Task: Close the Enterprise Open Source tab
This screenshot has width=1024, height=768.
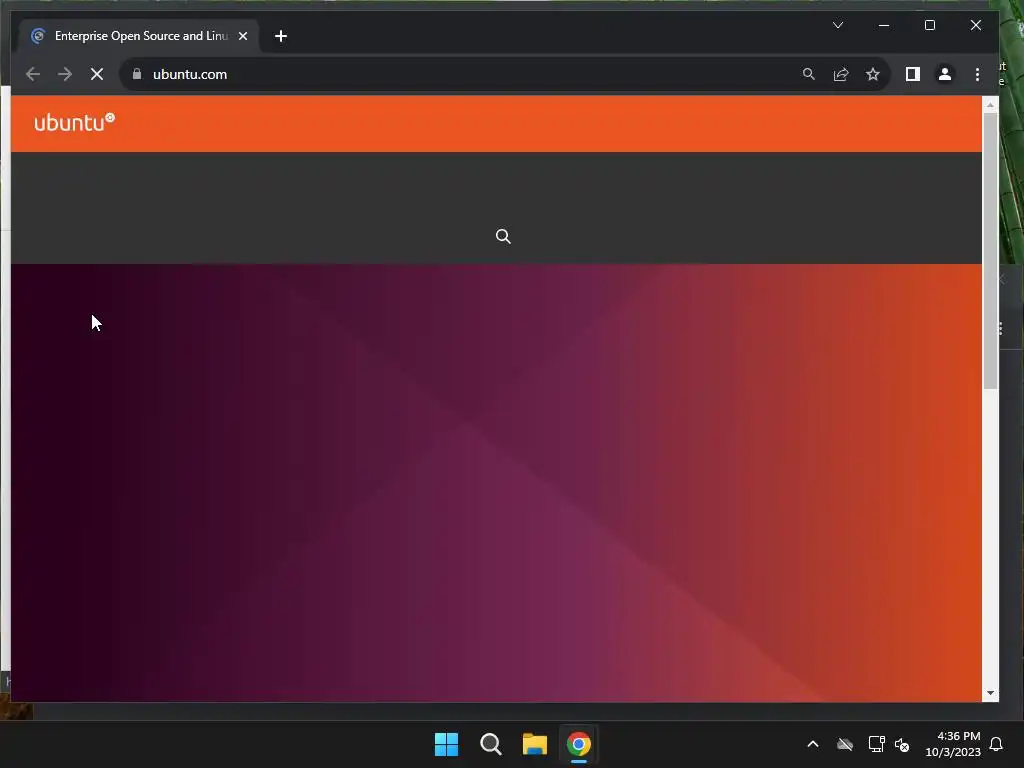Action: [x=243, y=36]
